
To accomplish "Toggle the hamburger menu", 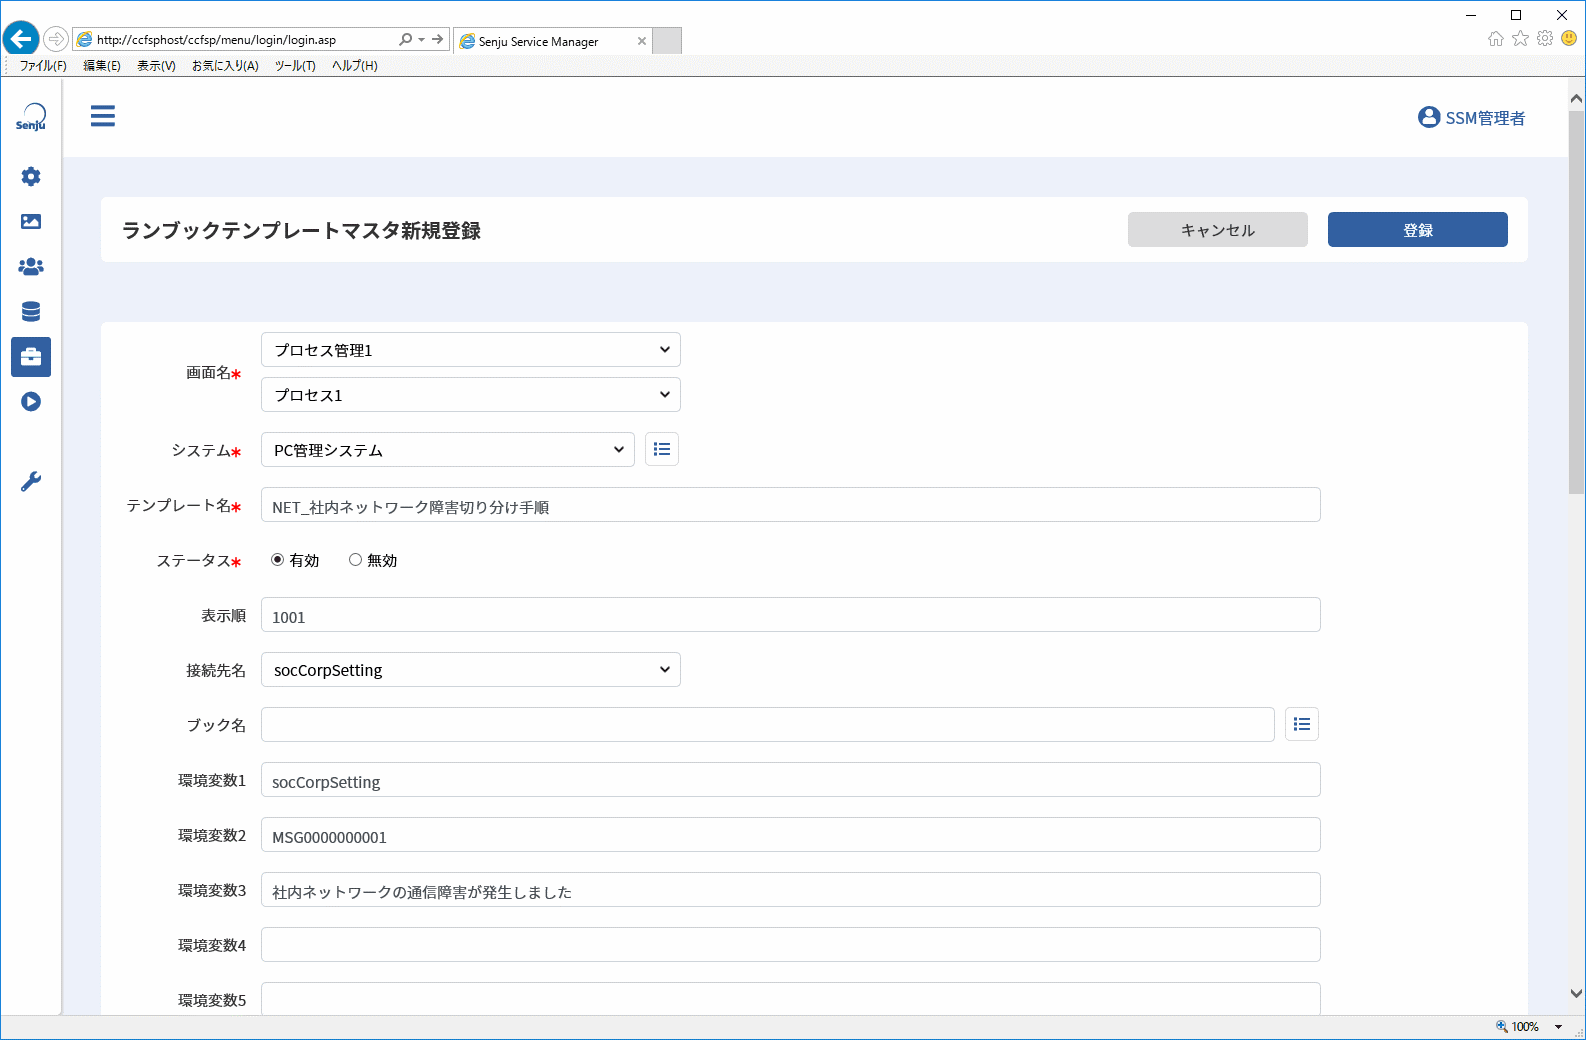I will (103, 116).
